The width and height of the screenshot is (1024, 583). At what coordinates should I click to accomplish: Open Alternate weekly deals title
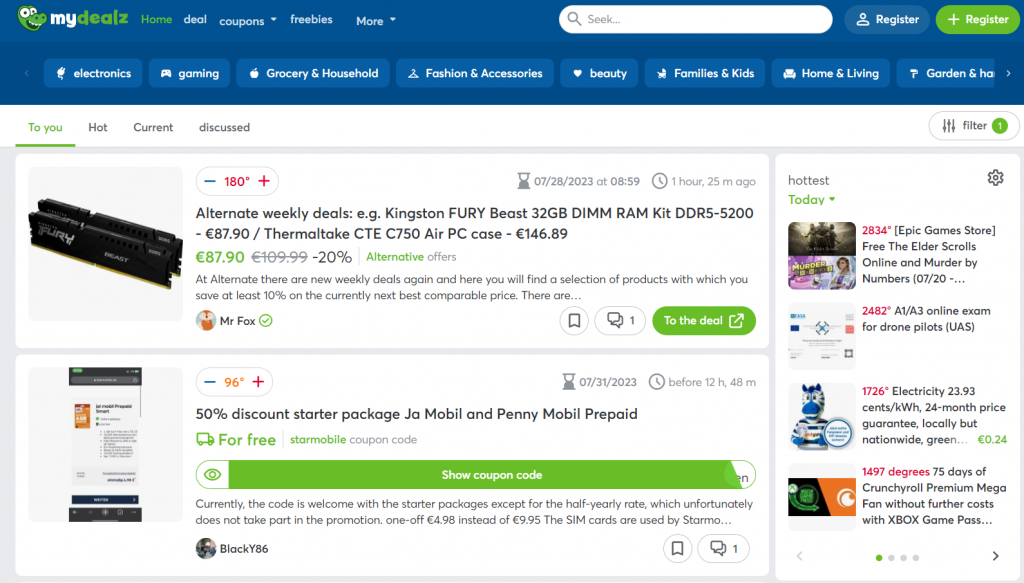click(474, 223)
